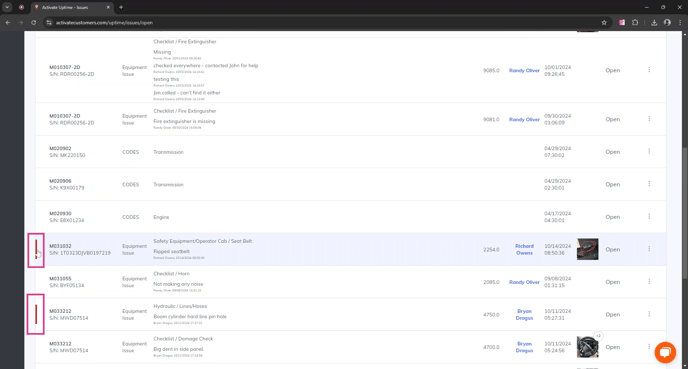Open a new browser tab
Screen dimensions: 688x369
tap(121, 7)
